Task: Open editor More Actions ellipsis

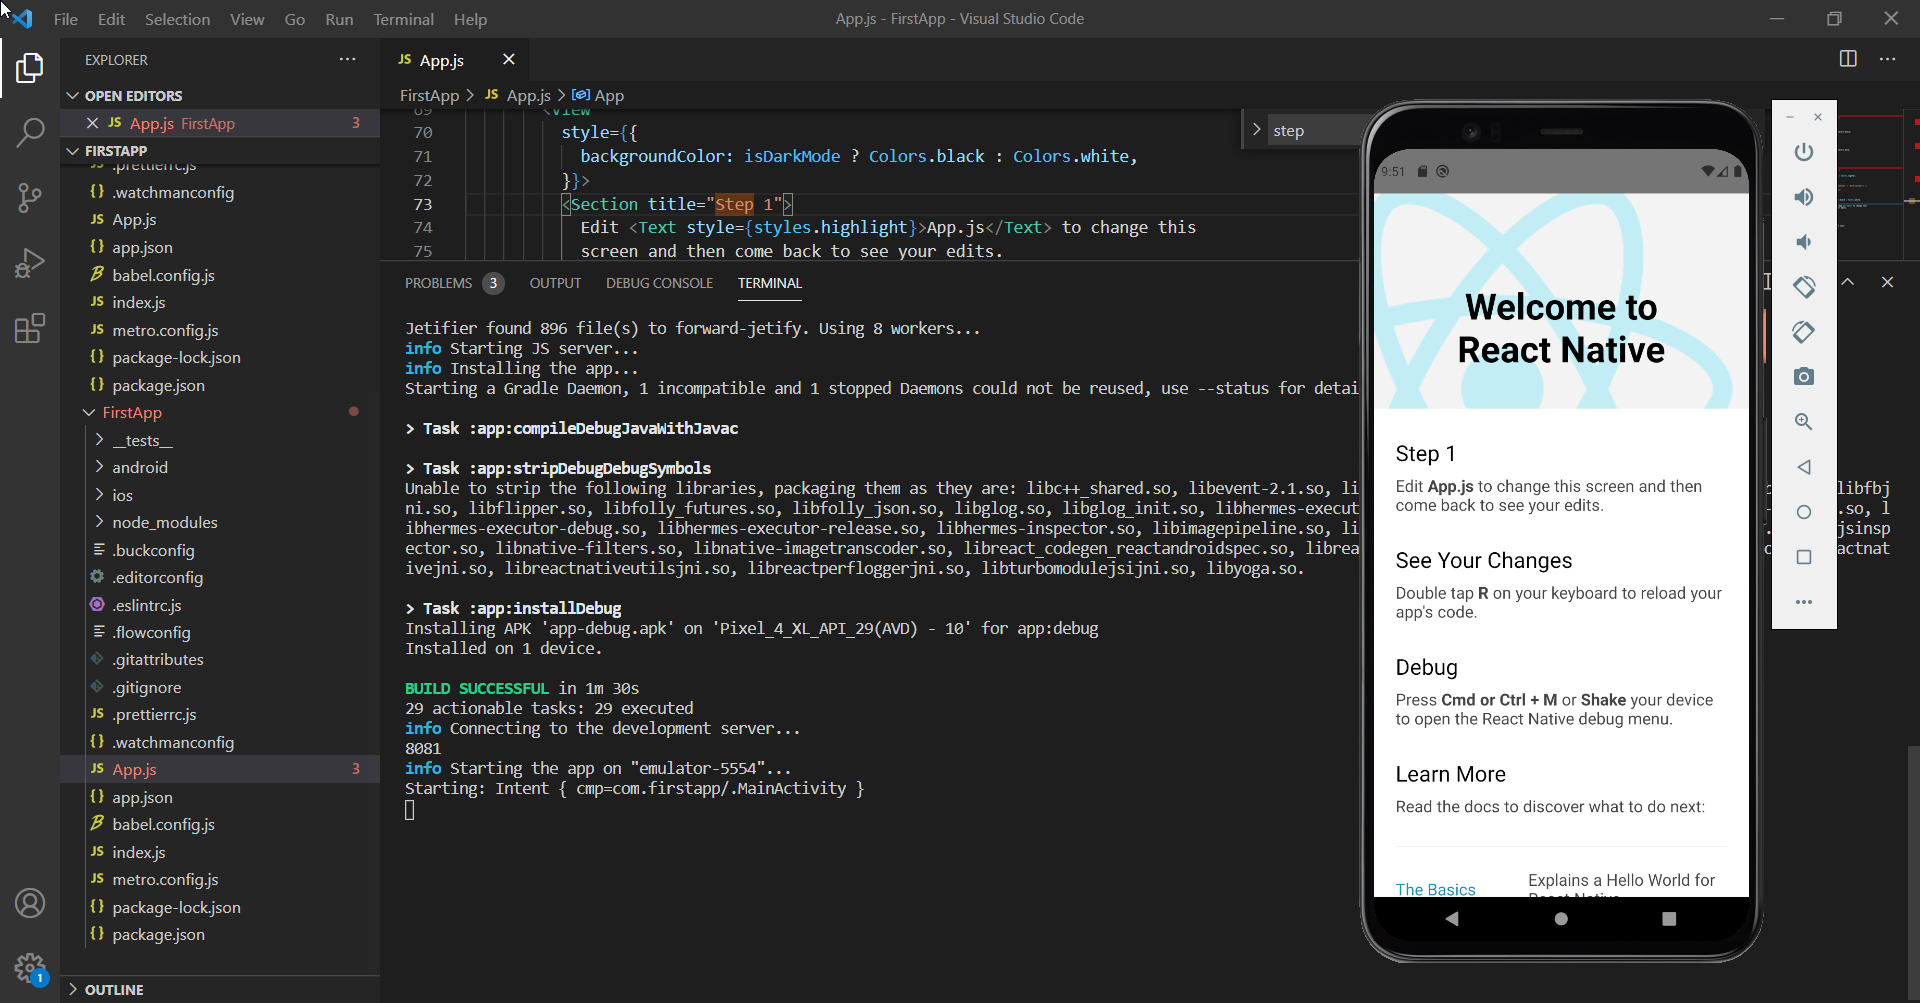Action: [1887, 59]
